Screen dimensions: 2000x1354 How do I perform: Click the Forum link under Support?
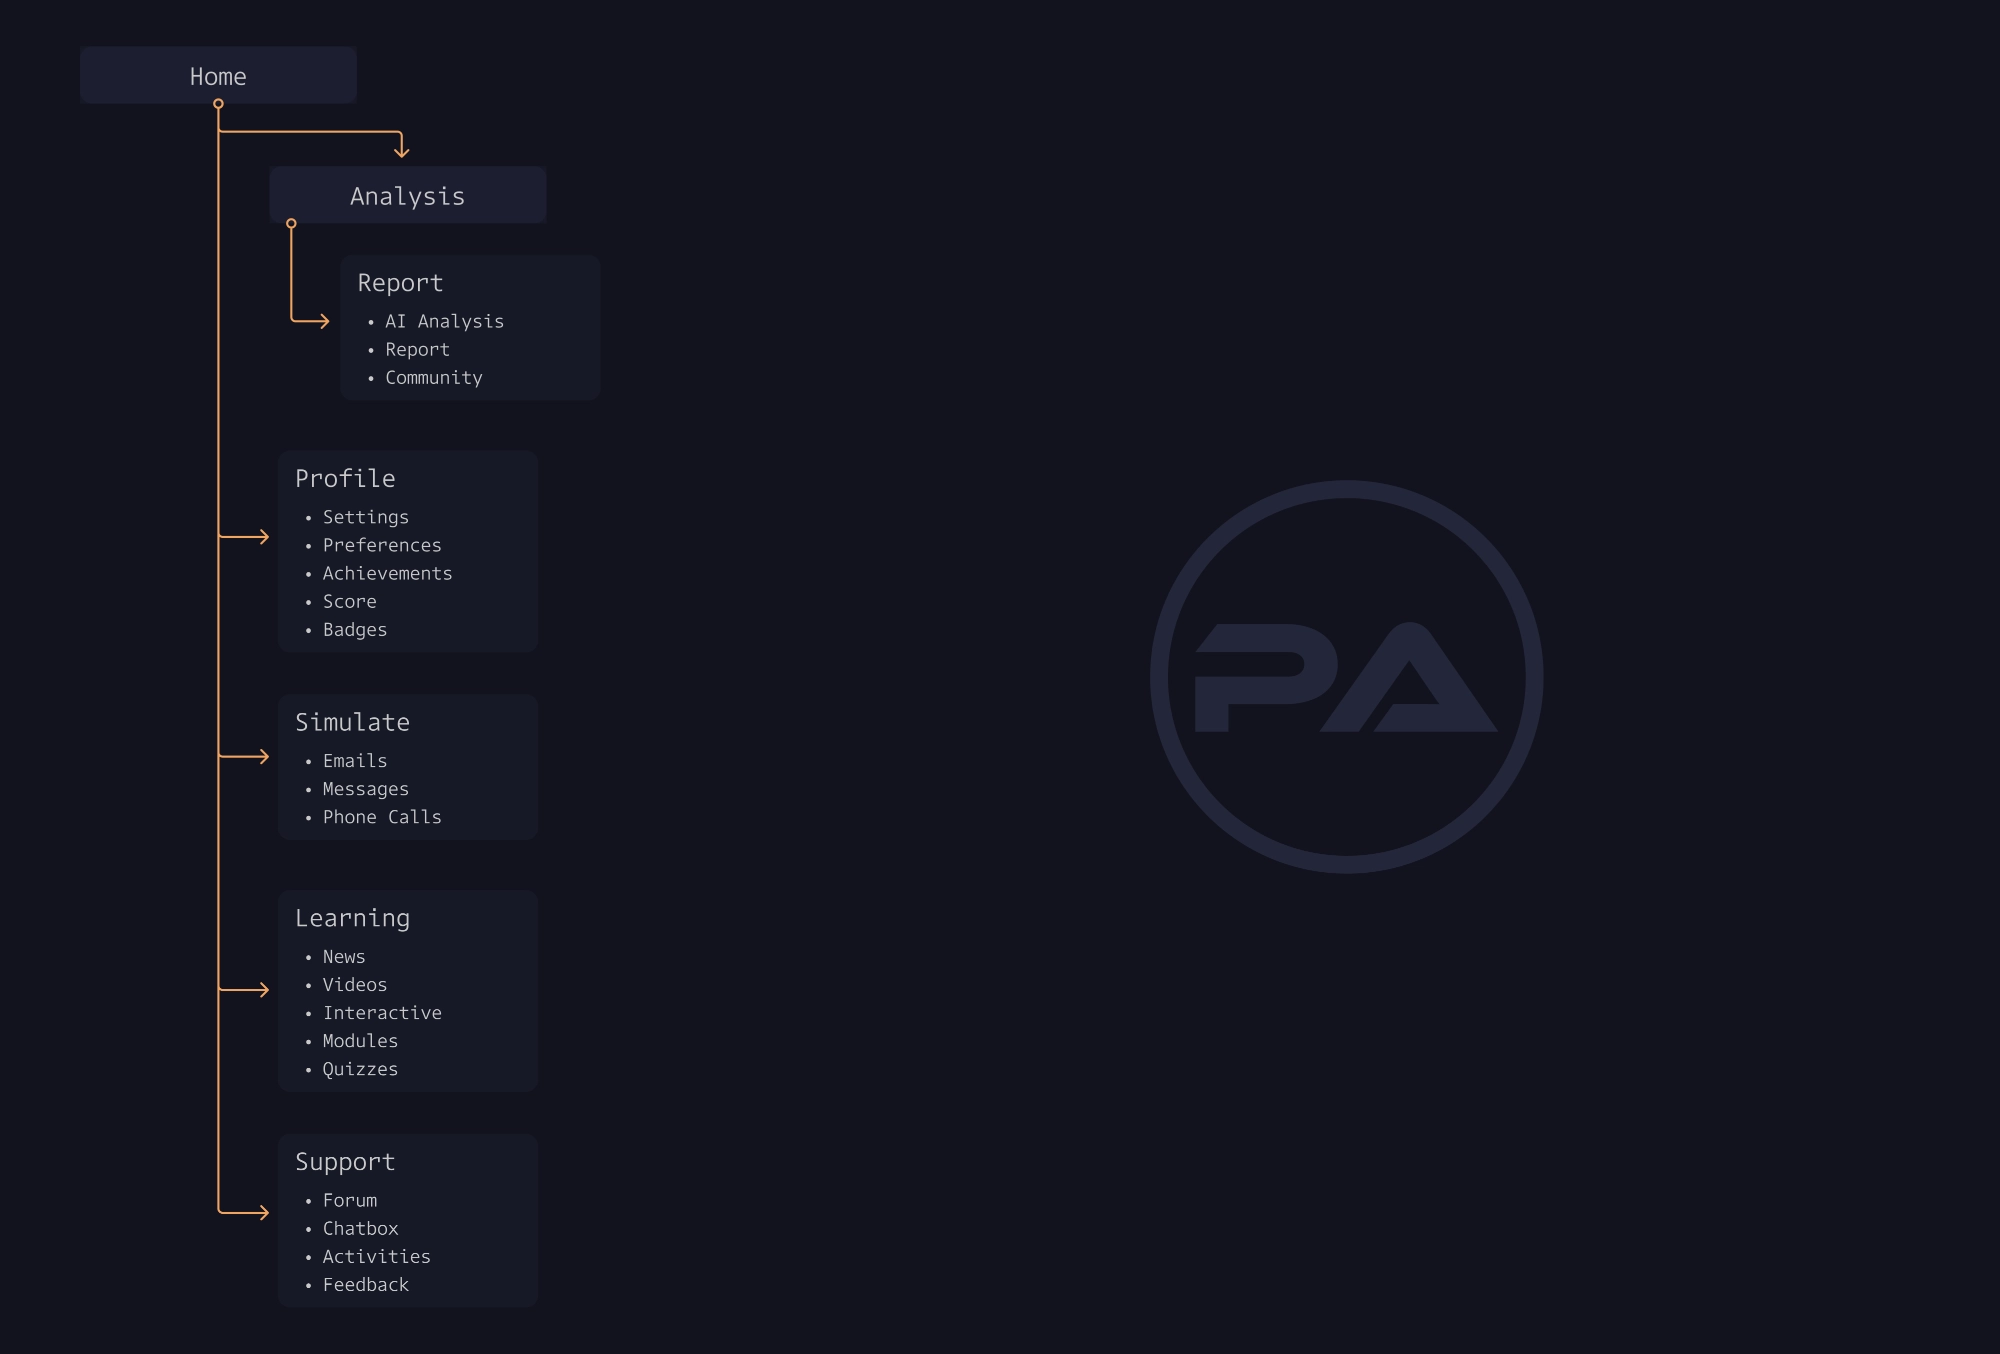coord(347,1200)
